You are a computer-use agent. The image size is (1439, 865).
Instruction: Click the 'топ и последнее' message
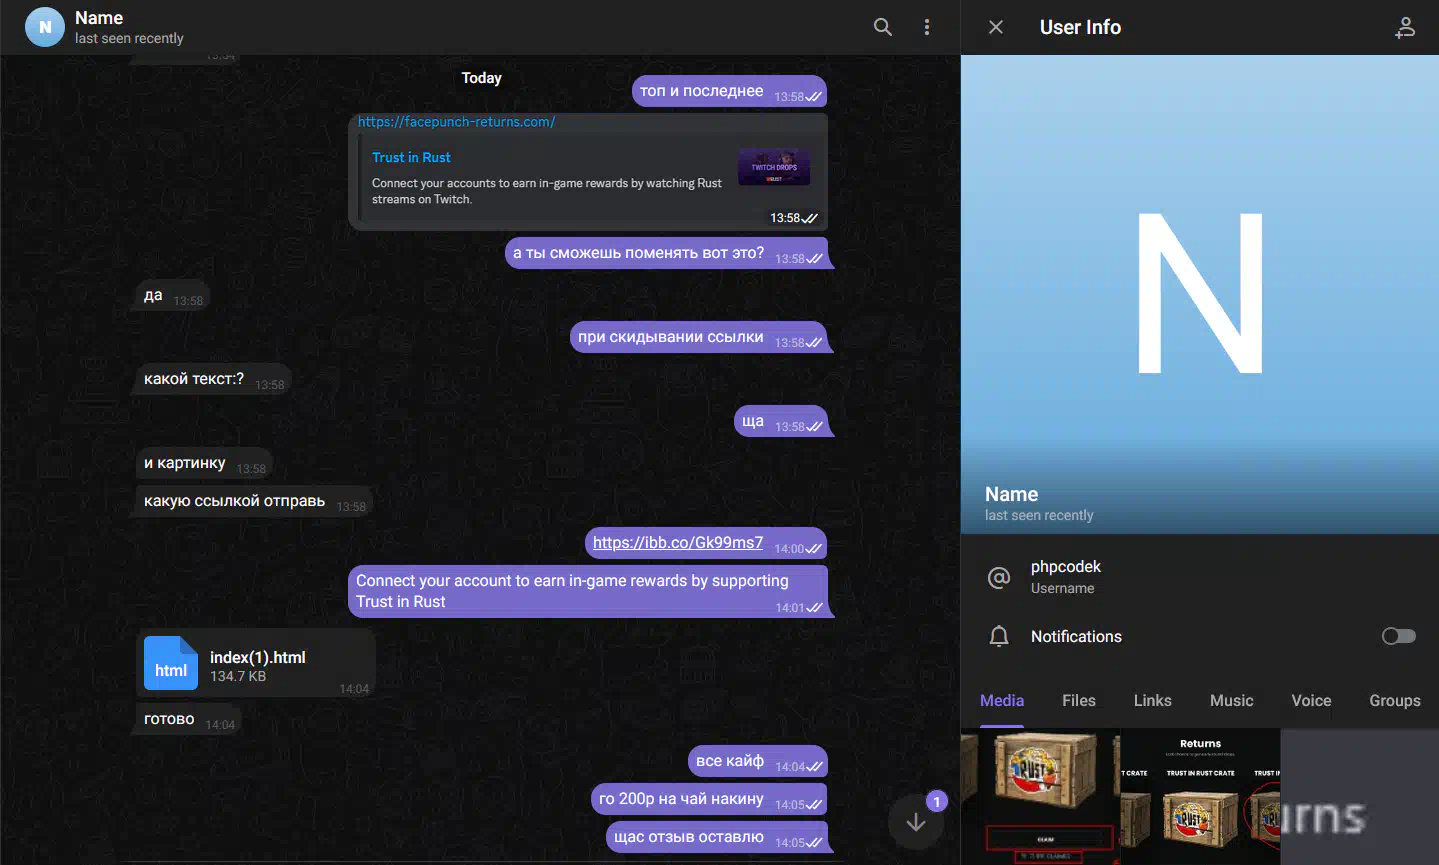pos(730,91)
